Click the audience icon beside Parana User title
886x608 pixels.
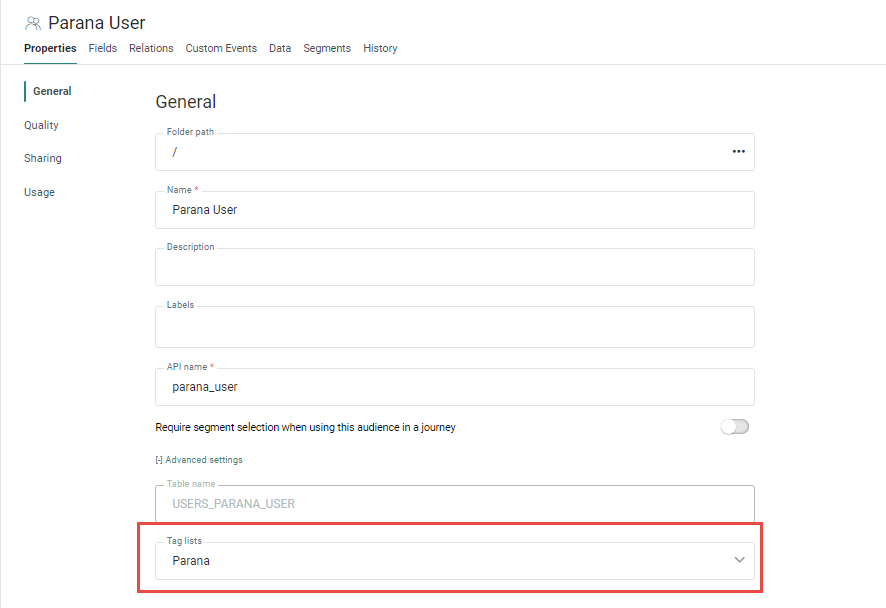tap(33, 23)
